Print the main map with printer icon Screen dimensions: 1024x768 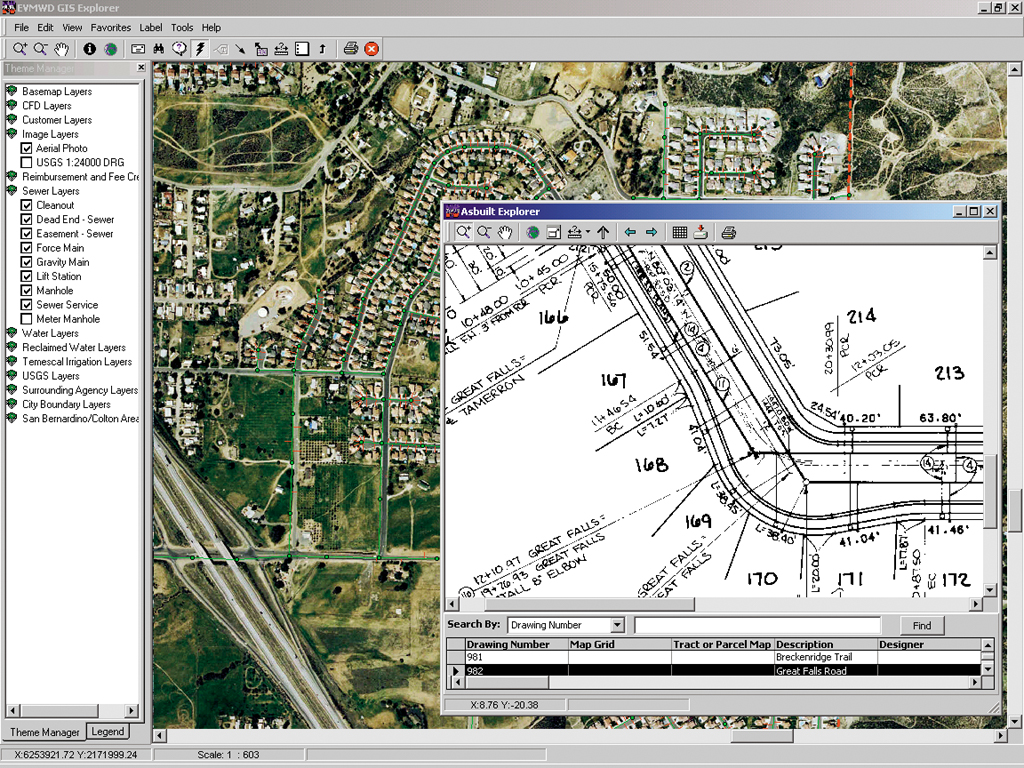click(351, 48)
